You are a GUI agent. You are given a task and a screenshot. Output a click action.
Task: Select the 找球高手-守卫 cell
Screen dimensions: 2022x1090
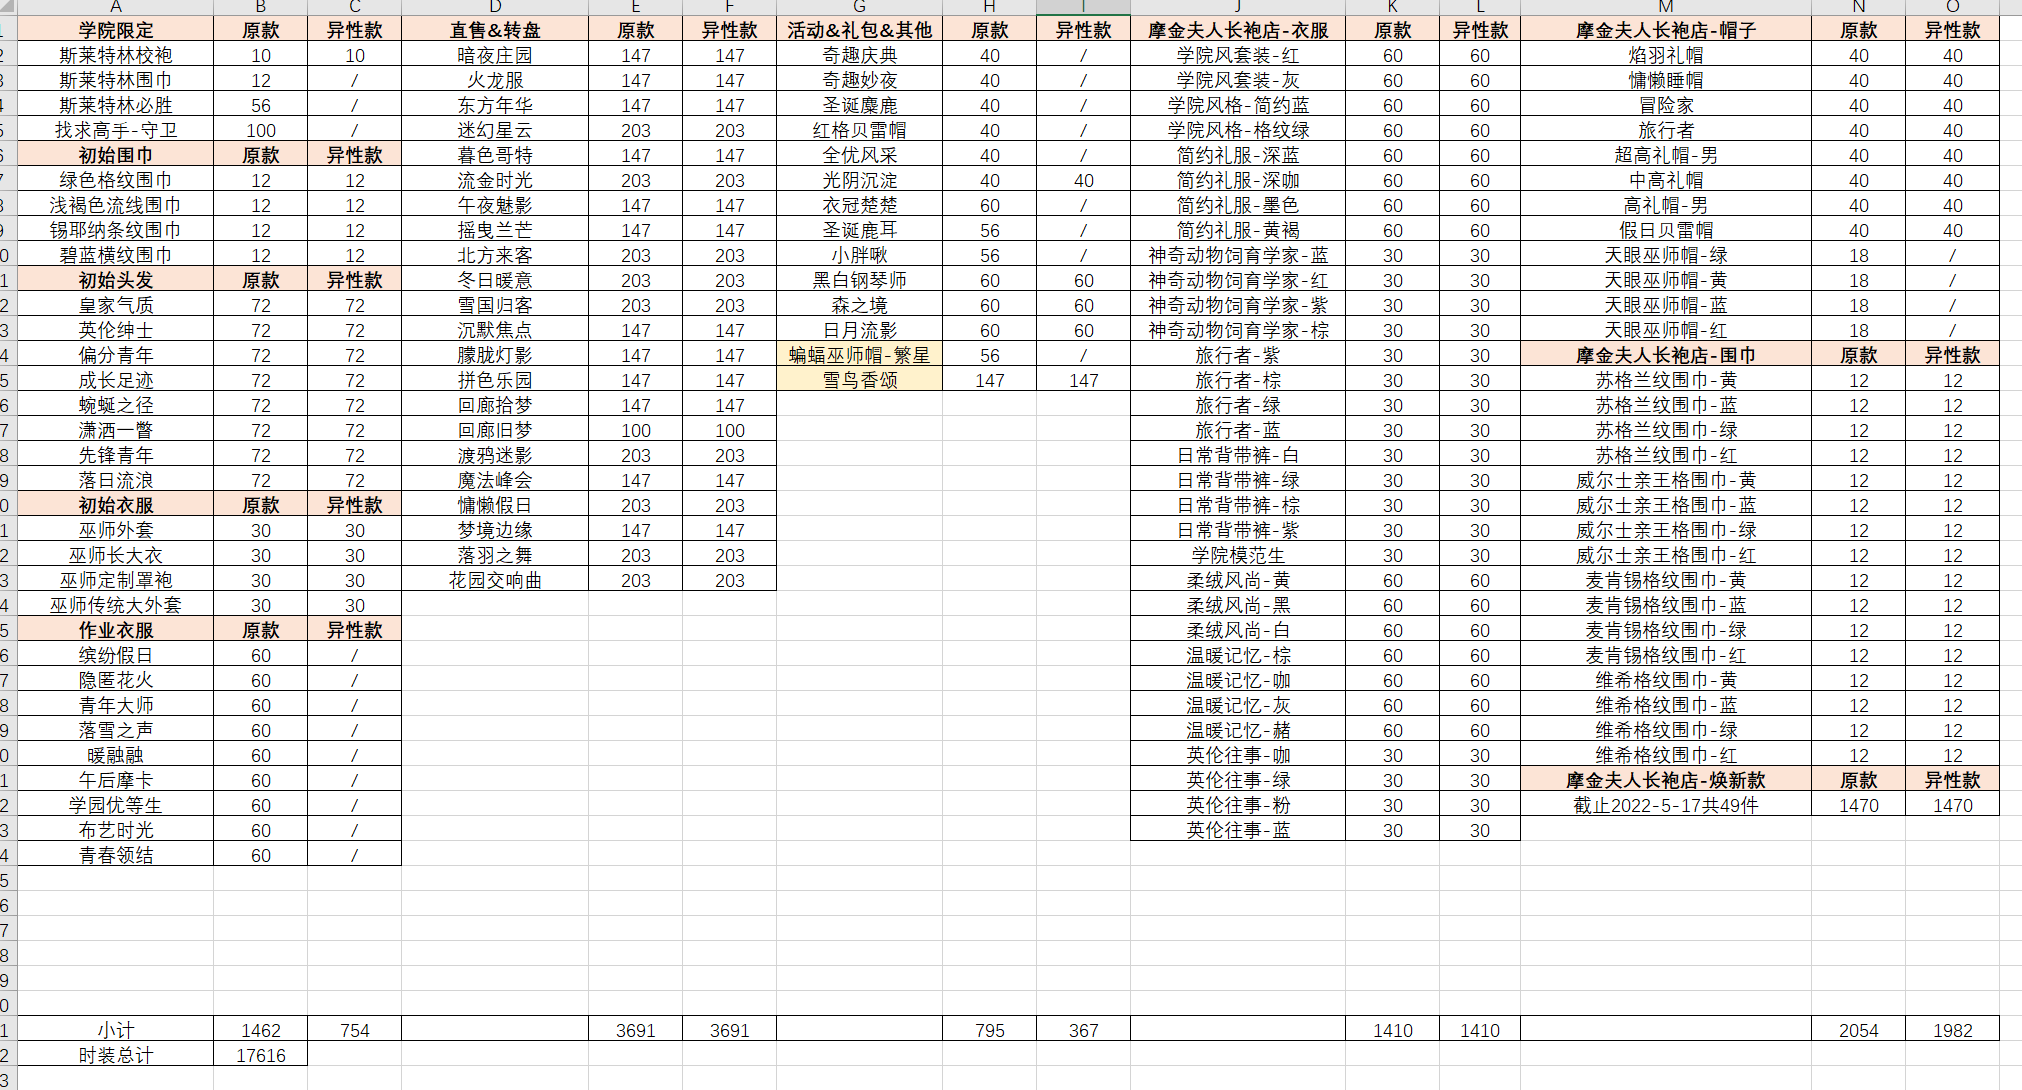[x=116, y=130]
